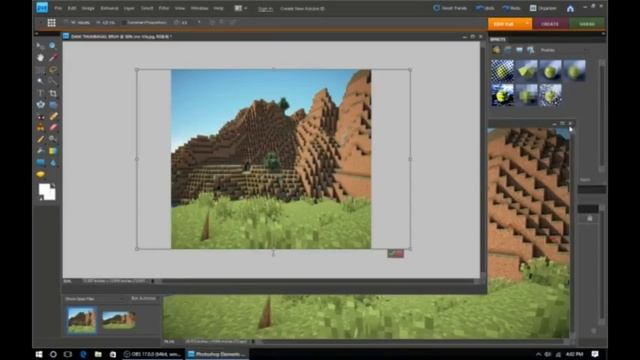This screenshot has height=360, width=640.
Task: Click the Redo button
Action: (x=511, y=8)
